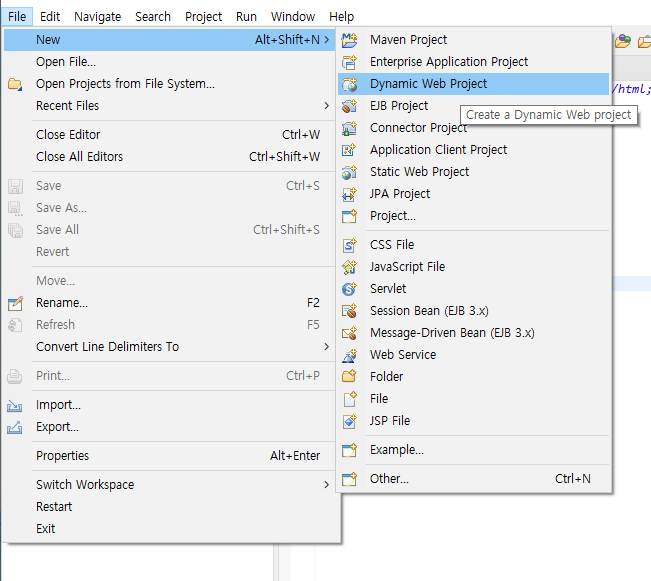This screenshot has height=581, width=651.
Task: Click the Import tray icon
Action: [15, 405]
